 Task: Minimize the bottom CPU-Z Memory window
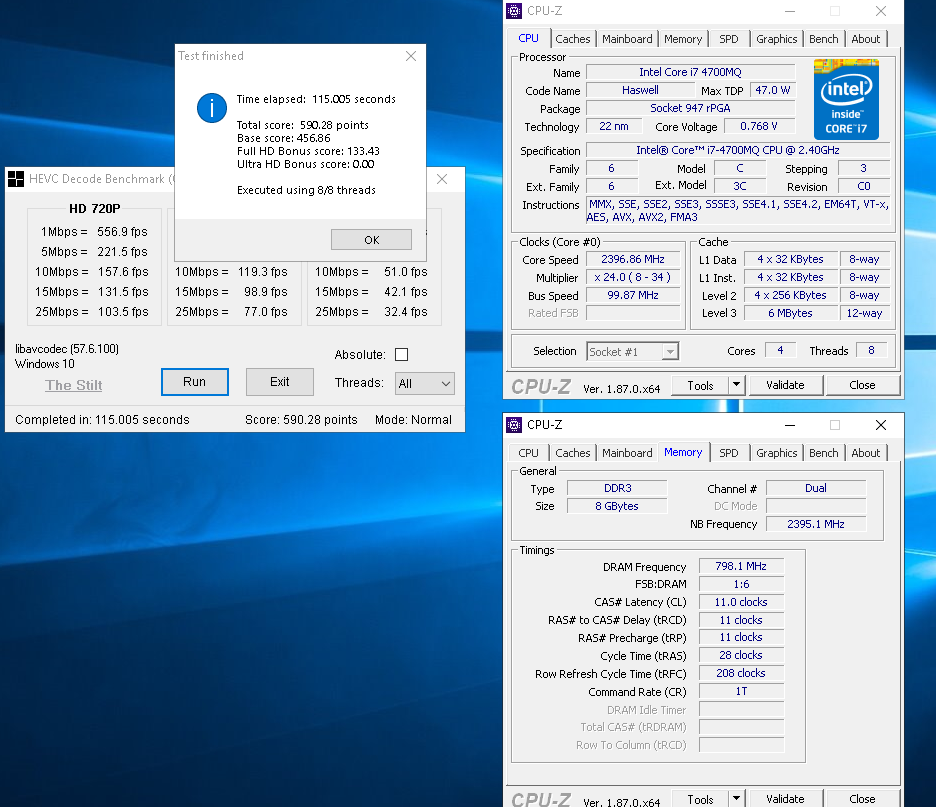[x=790, y=425]
